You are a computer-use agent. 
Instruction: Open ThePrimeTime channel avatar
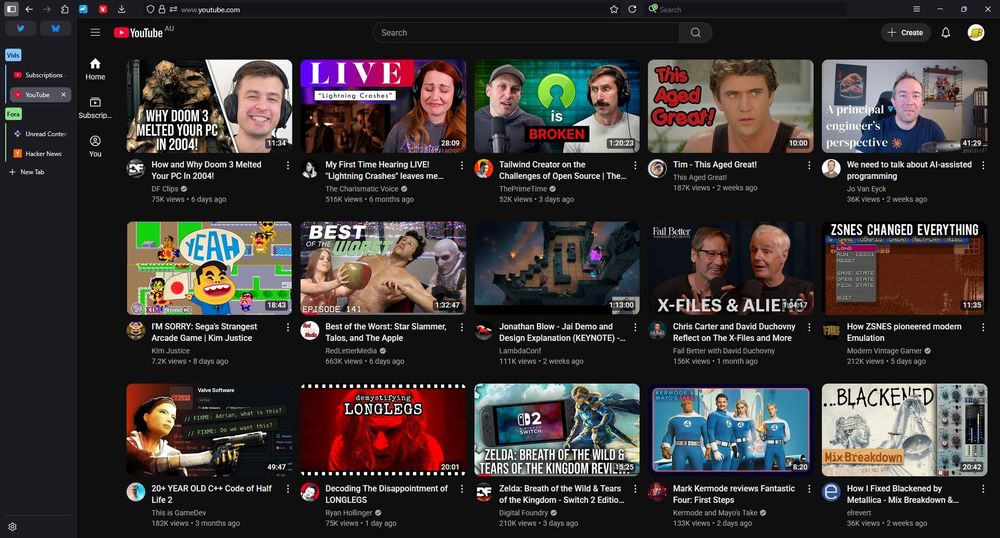click(483, 169)
